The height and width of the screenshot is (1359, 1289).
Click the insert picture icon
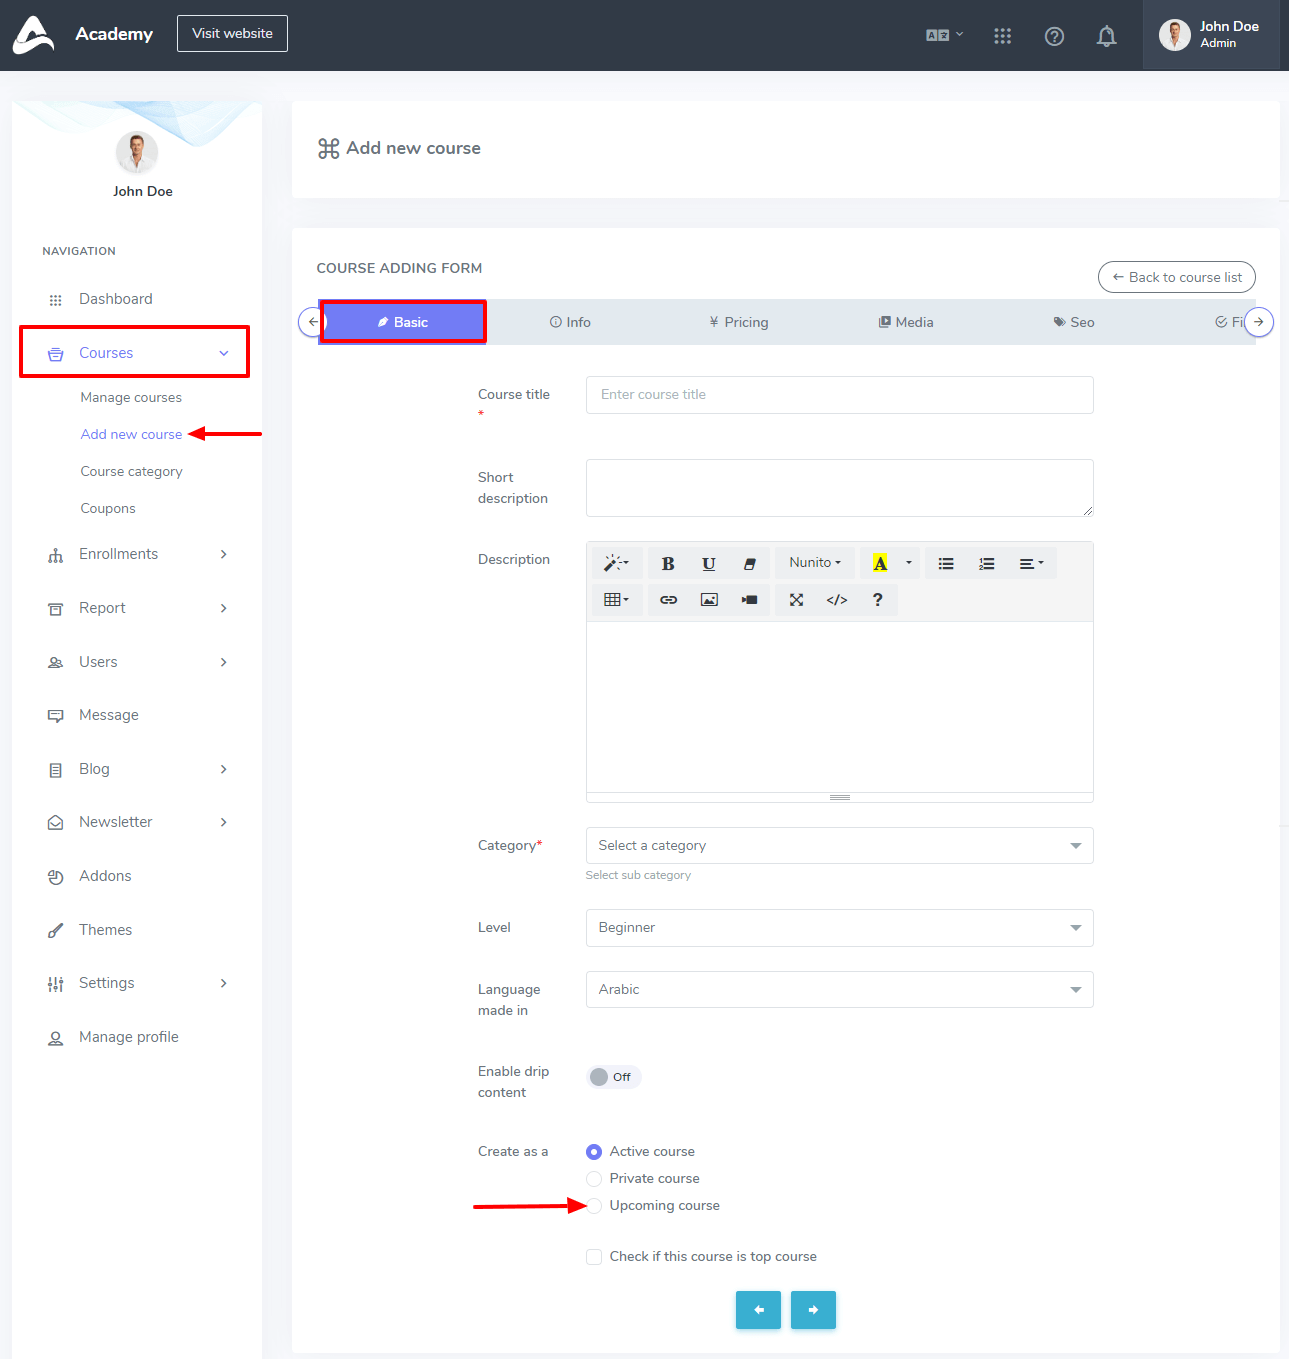pos(709,600)
